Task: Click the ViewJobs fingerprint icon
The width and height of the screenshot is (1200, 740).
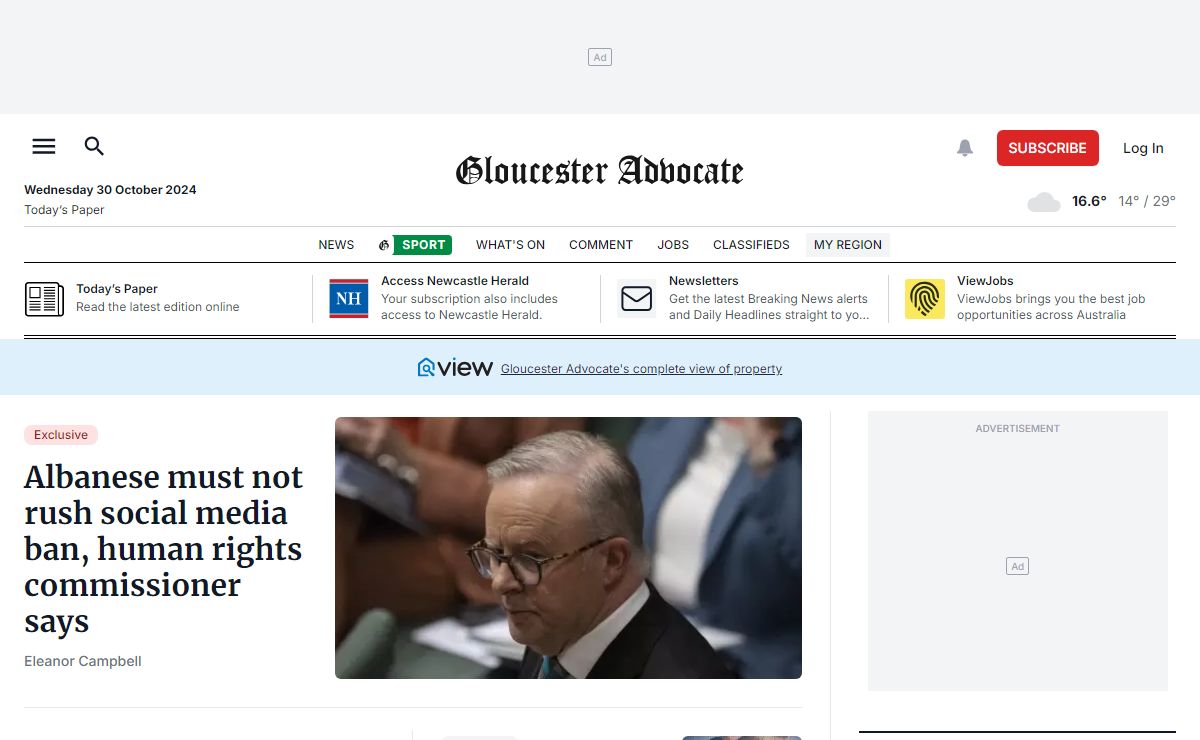Action: coord(925,299)
